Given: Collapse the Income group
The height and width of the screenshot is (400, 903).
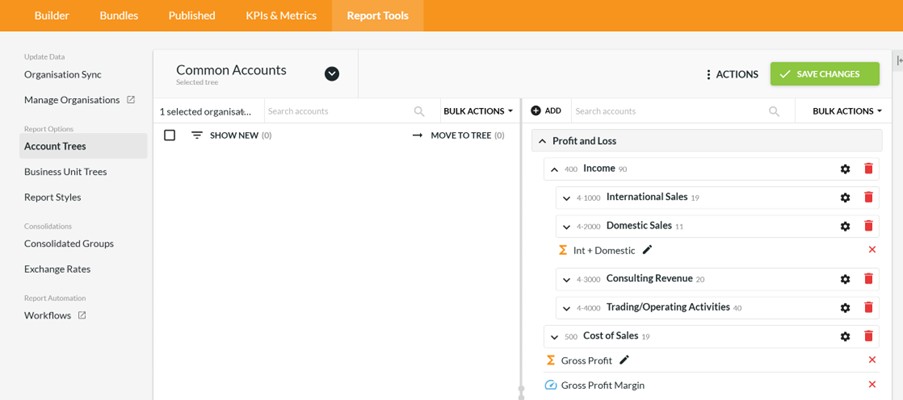Looking at the screenshot, I should [x=554, y=169].
